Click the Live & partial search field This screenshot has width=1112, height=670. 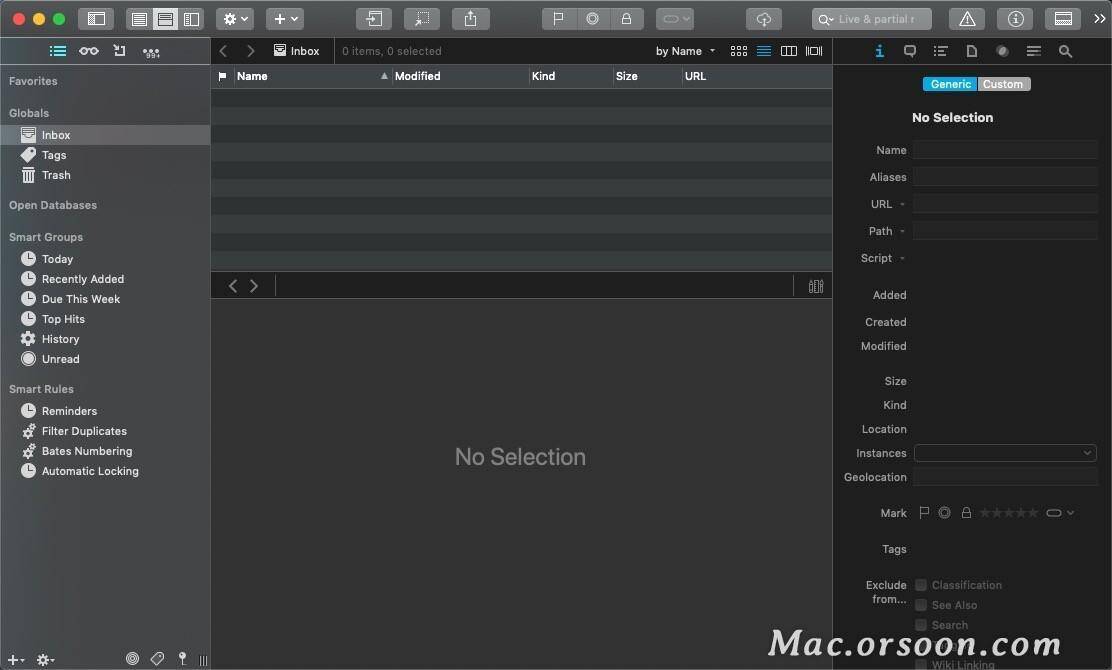(872, 19)
